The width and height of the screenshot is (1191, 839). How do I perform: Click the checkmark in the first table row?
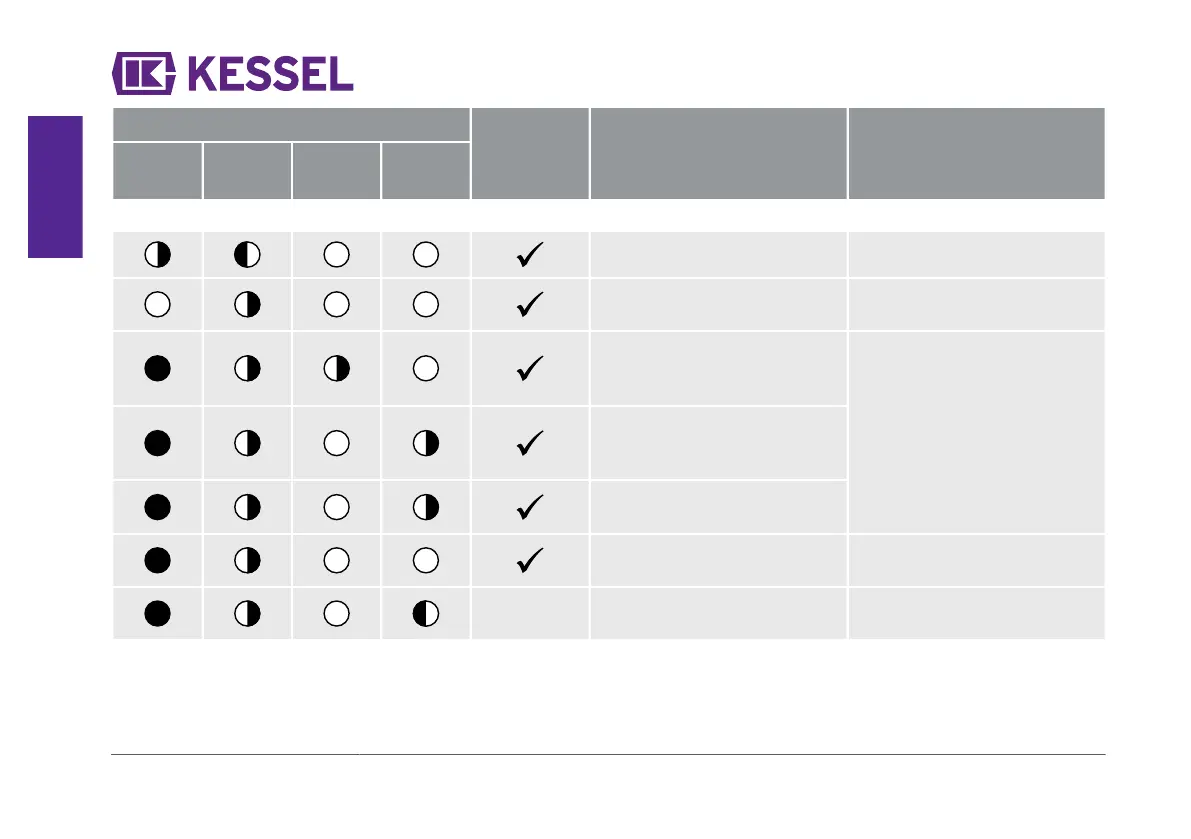pyautogui.click(x=530, y=254)
